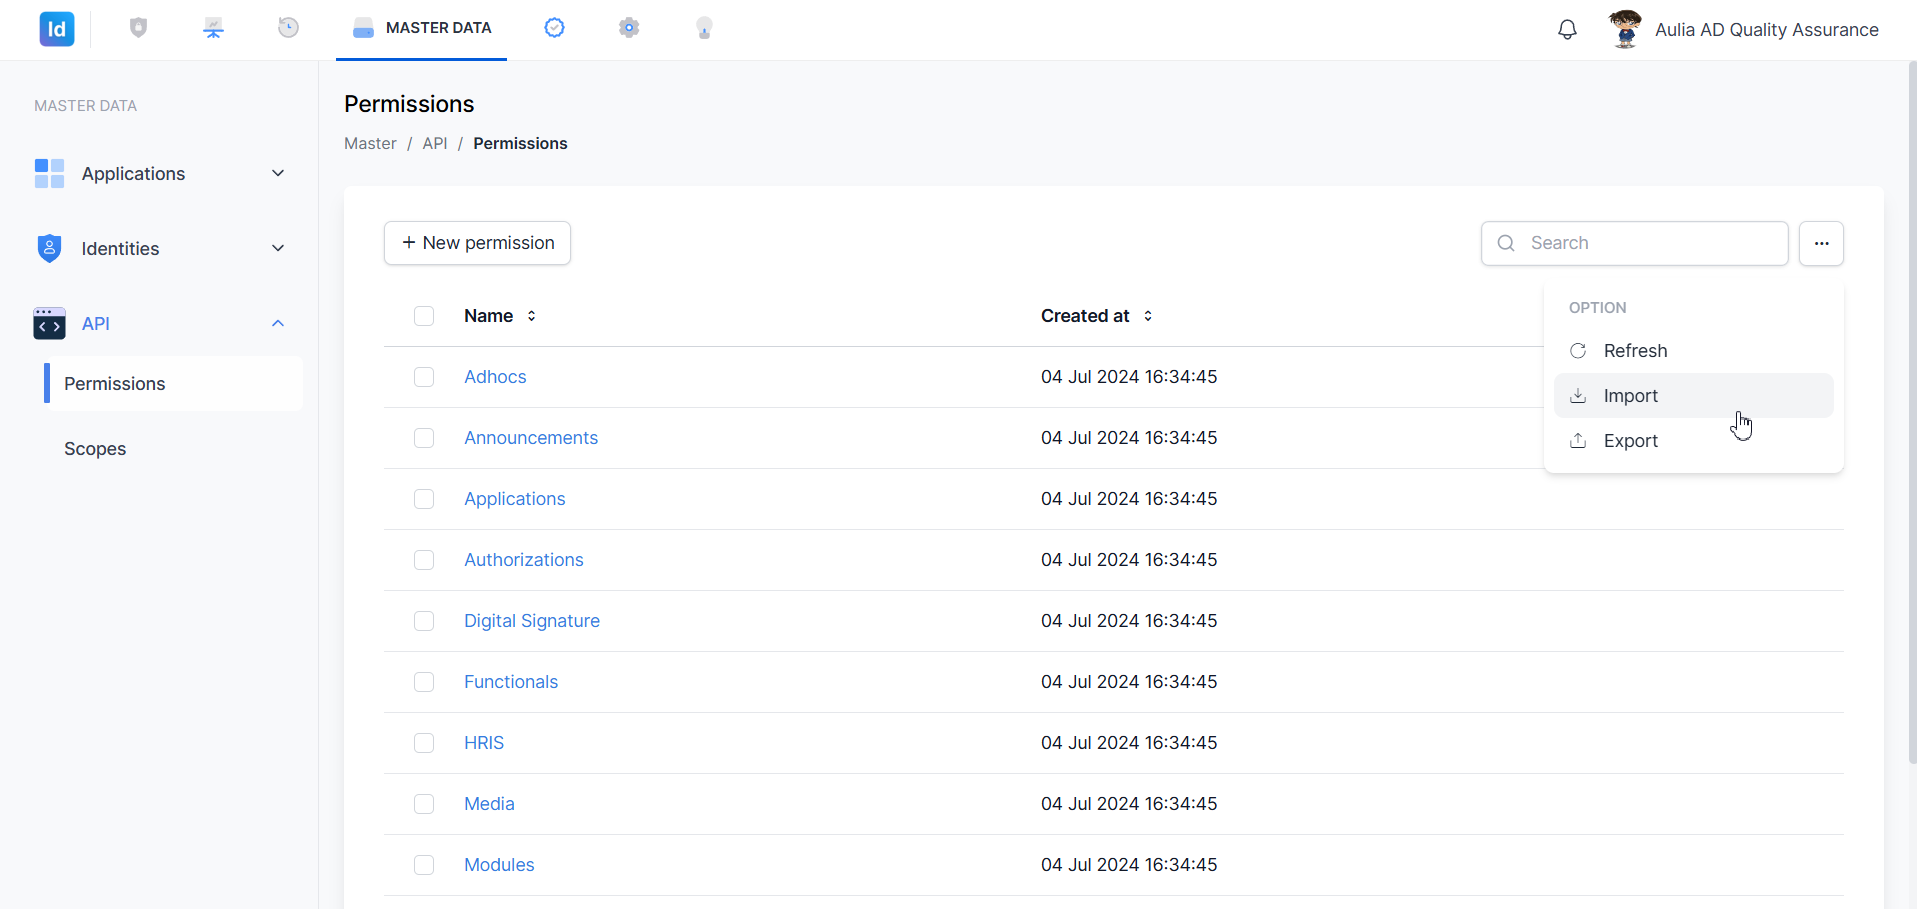Check the HRIS row checkbox
The image size is (1917, 909).
[x=424, y=743]
